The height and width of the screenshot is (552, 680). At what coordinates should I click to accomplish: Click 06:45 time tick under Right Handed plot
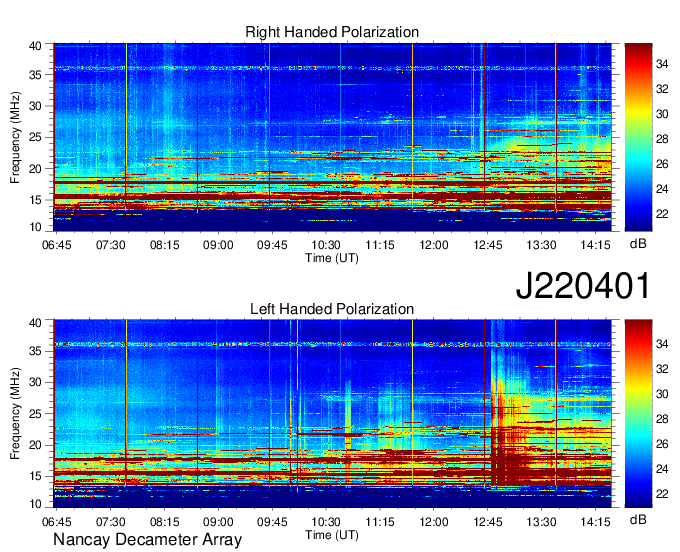point(57,245)
